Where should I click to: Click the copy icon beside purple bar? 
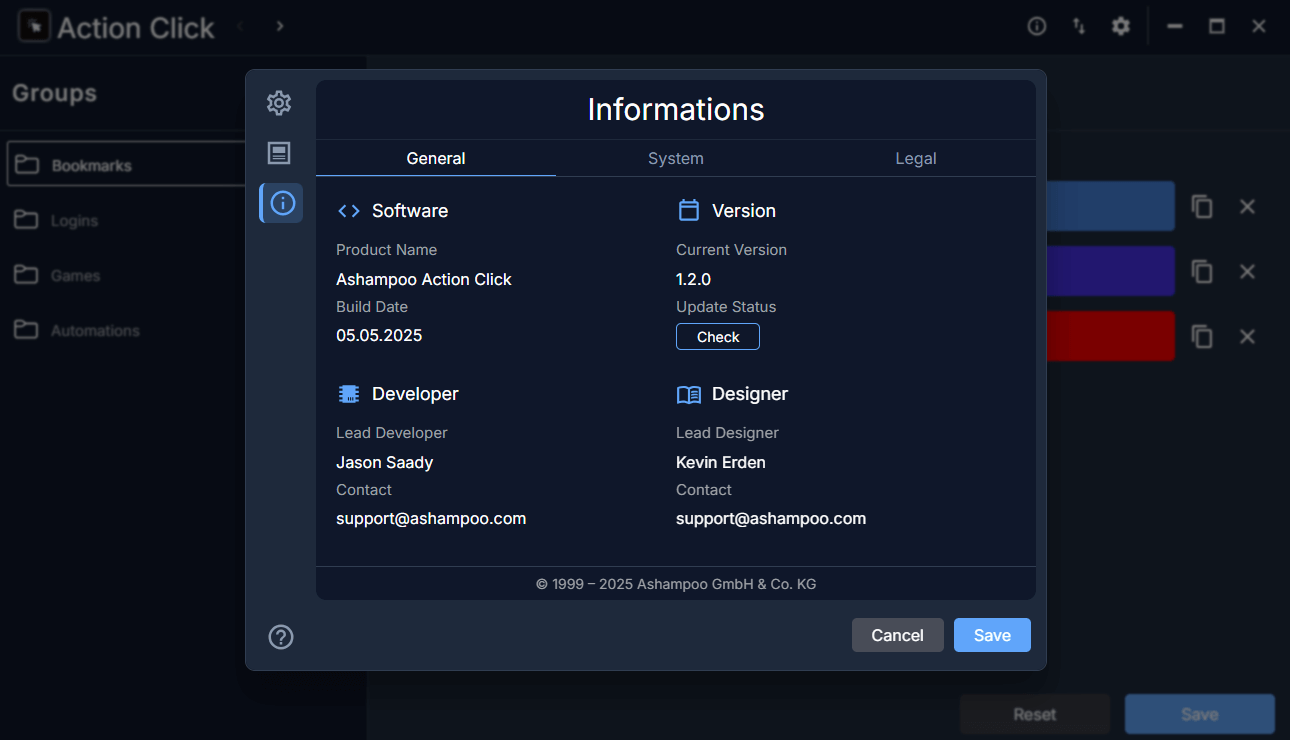(x=1202, y=272)
